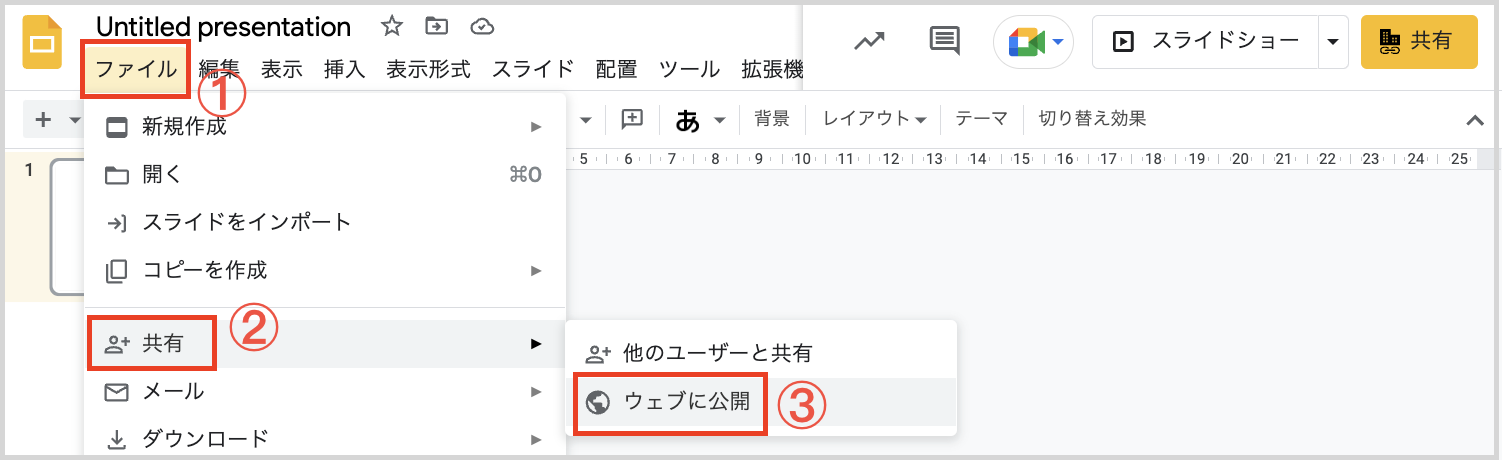Select コピーを作成 menu item
1502x460 pixels.
point(325,270)
